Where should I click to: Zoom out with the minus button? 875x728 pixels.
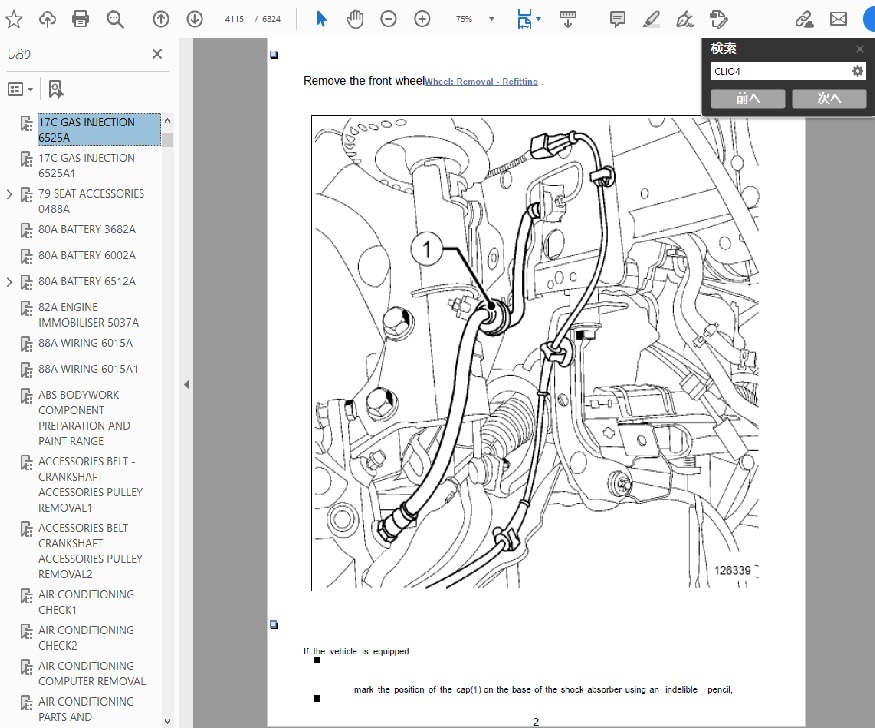pyautogui.click(x=388, y=20)
